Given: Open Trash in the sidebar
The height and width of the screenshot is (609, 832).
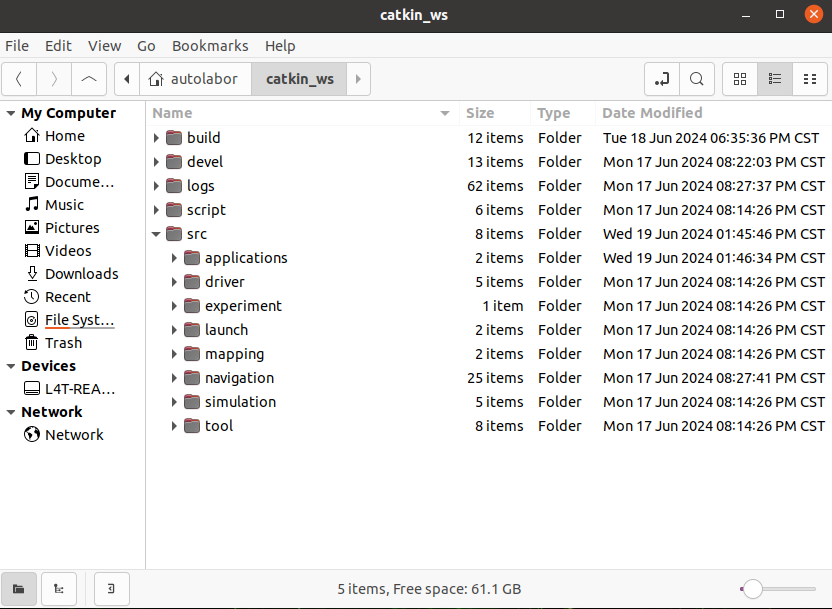Looking at the screenshot, I should point(63,343).
